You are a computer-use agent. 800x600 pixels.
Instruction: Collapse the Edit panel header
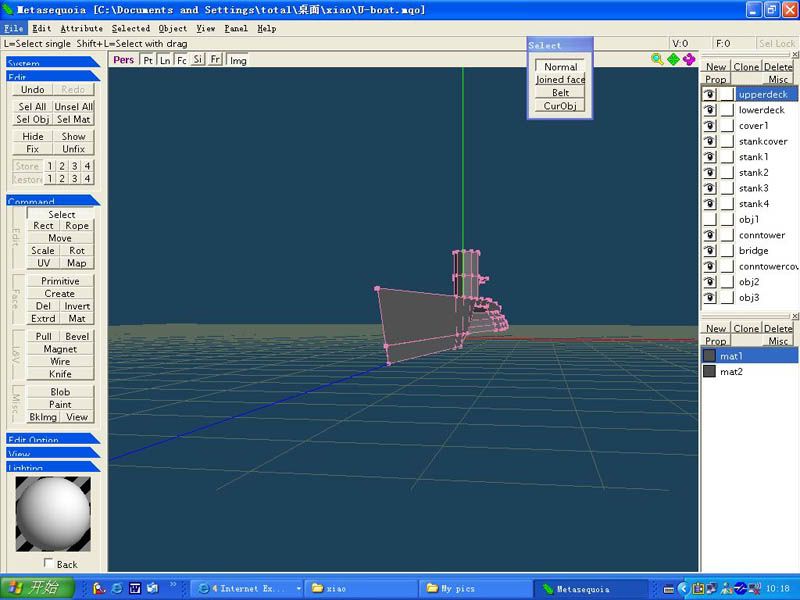[x=53, y=76]
